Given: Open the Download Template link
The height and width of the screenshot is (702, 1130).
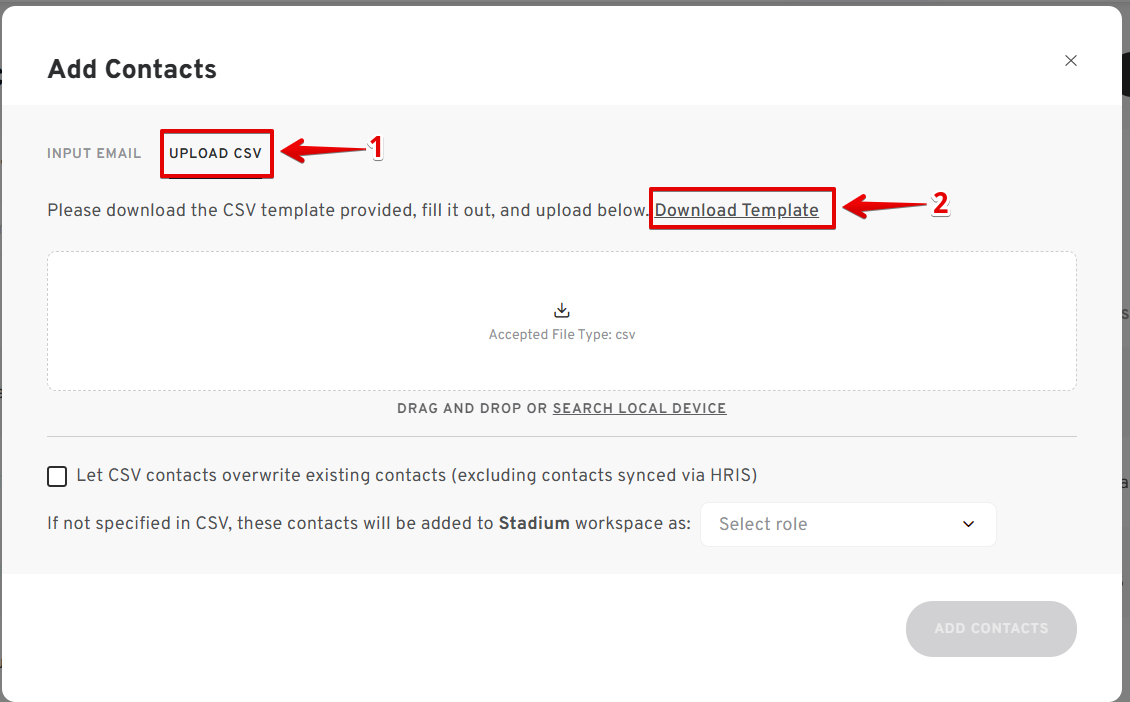Looking at the screenshot, I should pyautogui.click(x=737, y=210).
